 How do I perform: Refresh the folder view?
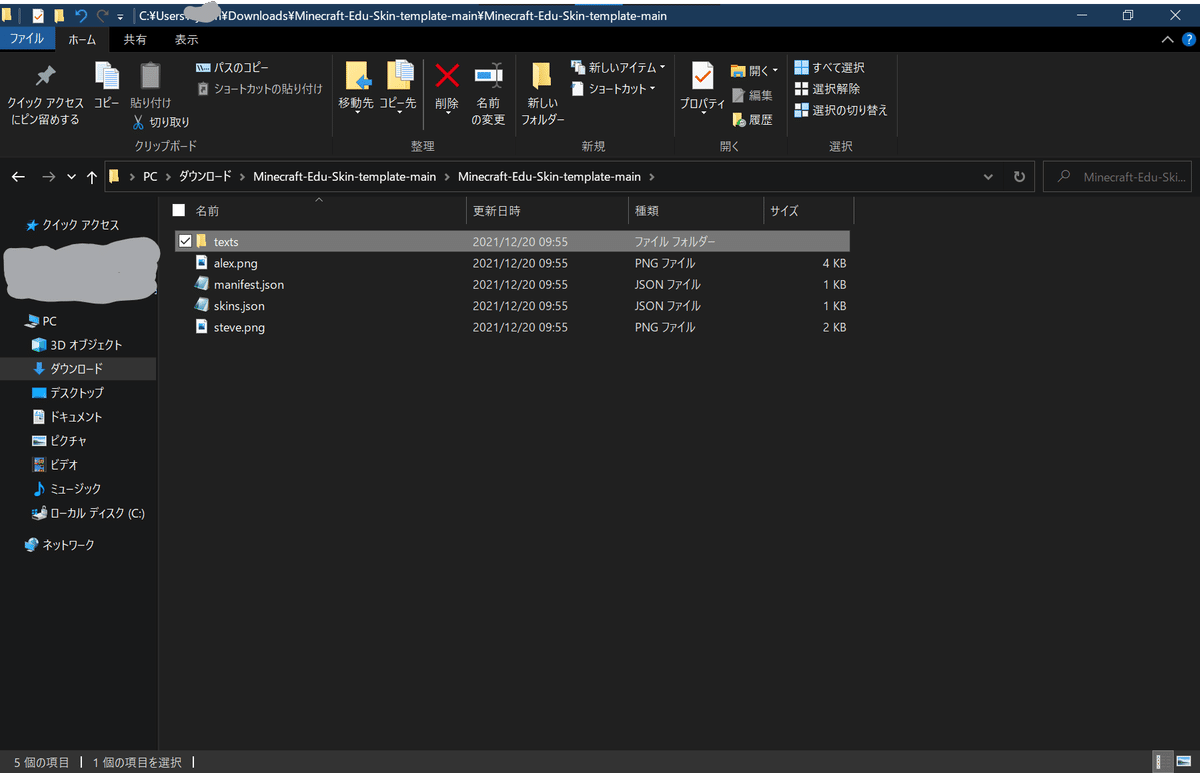click(x=1019, y=177)
